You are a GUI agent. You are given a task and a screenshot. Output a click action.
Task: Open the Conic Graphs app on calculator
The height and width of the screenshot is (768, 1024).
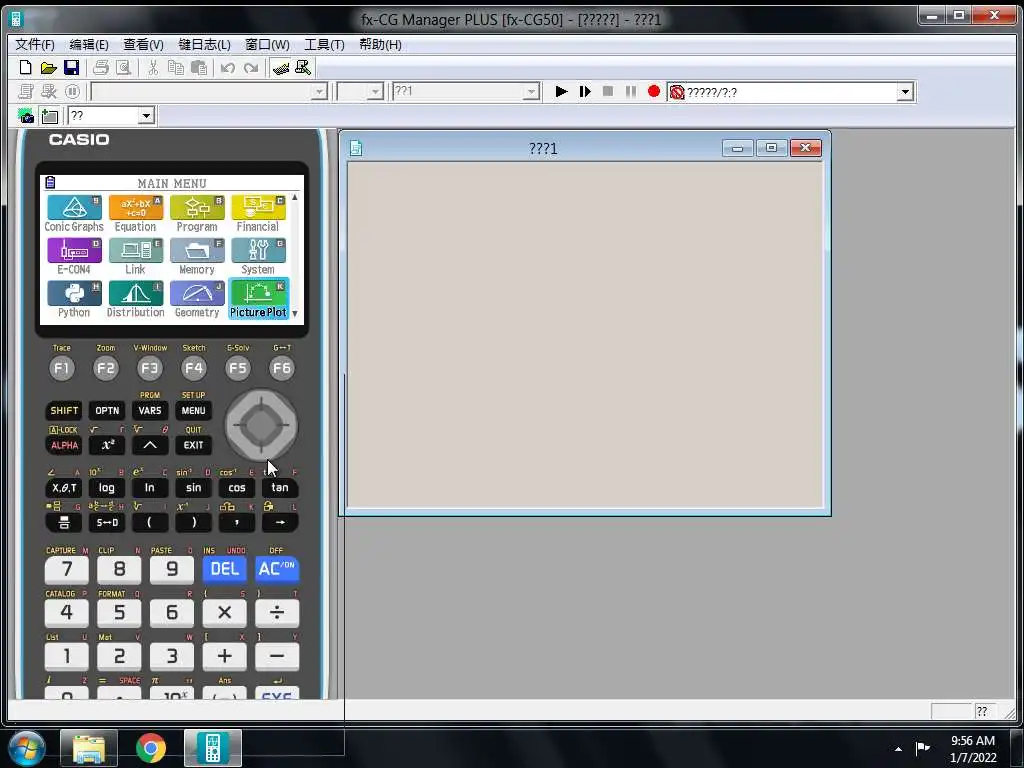click(x=74, y=214)
